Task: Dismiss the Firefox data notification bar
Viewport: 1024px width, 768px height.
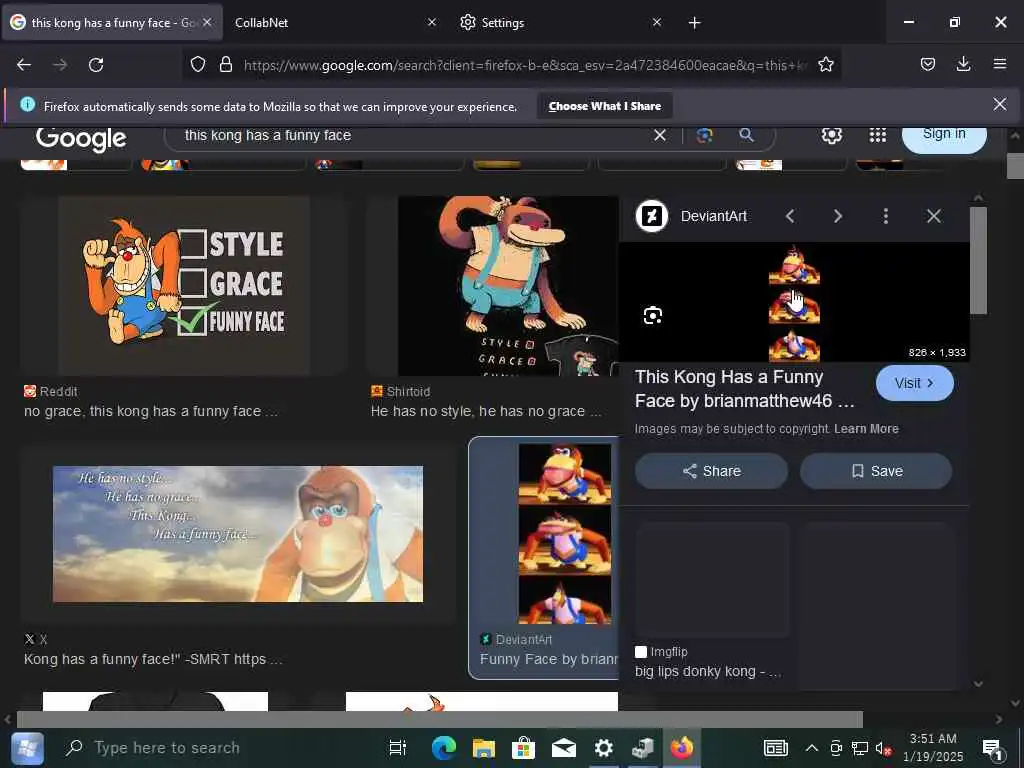Action: pos(999,104)
